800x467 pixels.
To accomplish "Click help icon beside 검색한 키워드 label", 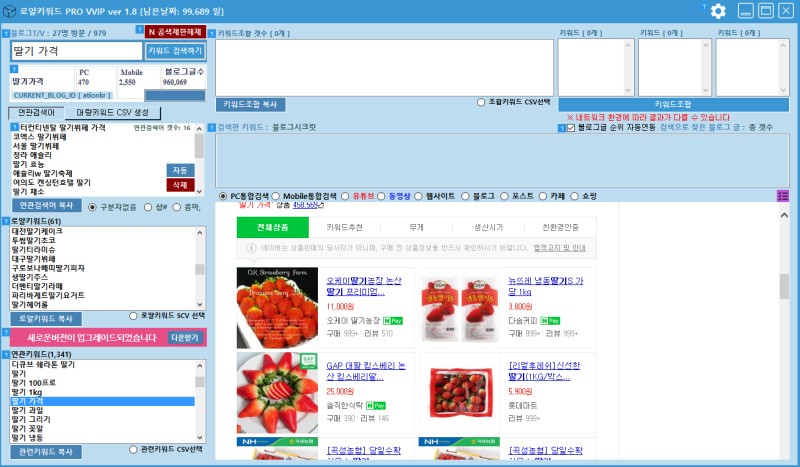I will pos(212,127).
